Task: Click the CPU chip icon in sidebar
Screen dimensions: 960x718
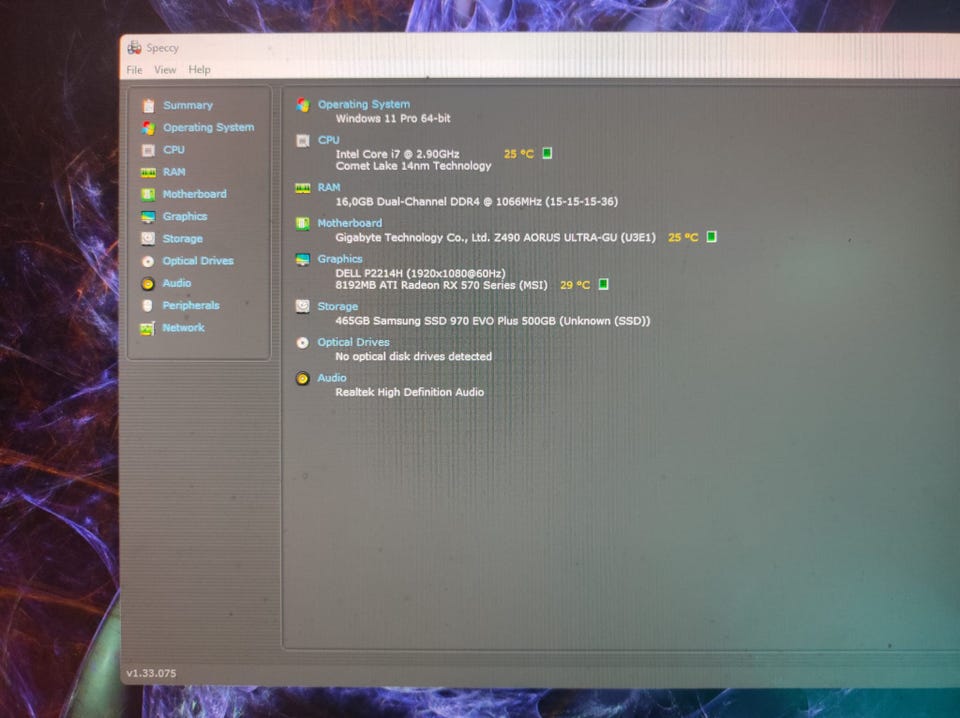Action: point(148,150)
